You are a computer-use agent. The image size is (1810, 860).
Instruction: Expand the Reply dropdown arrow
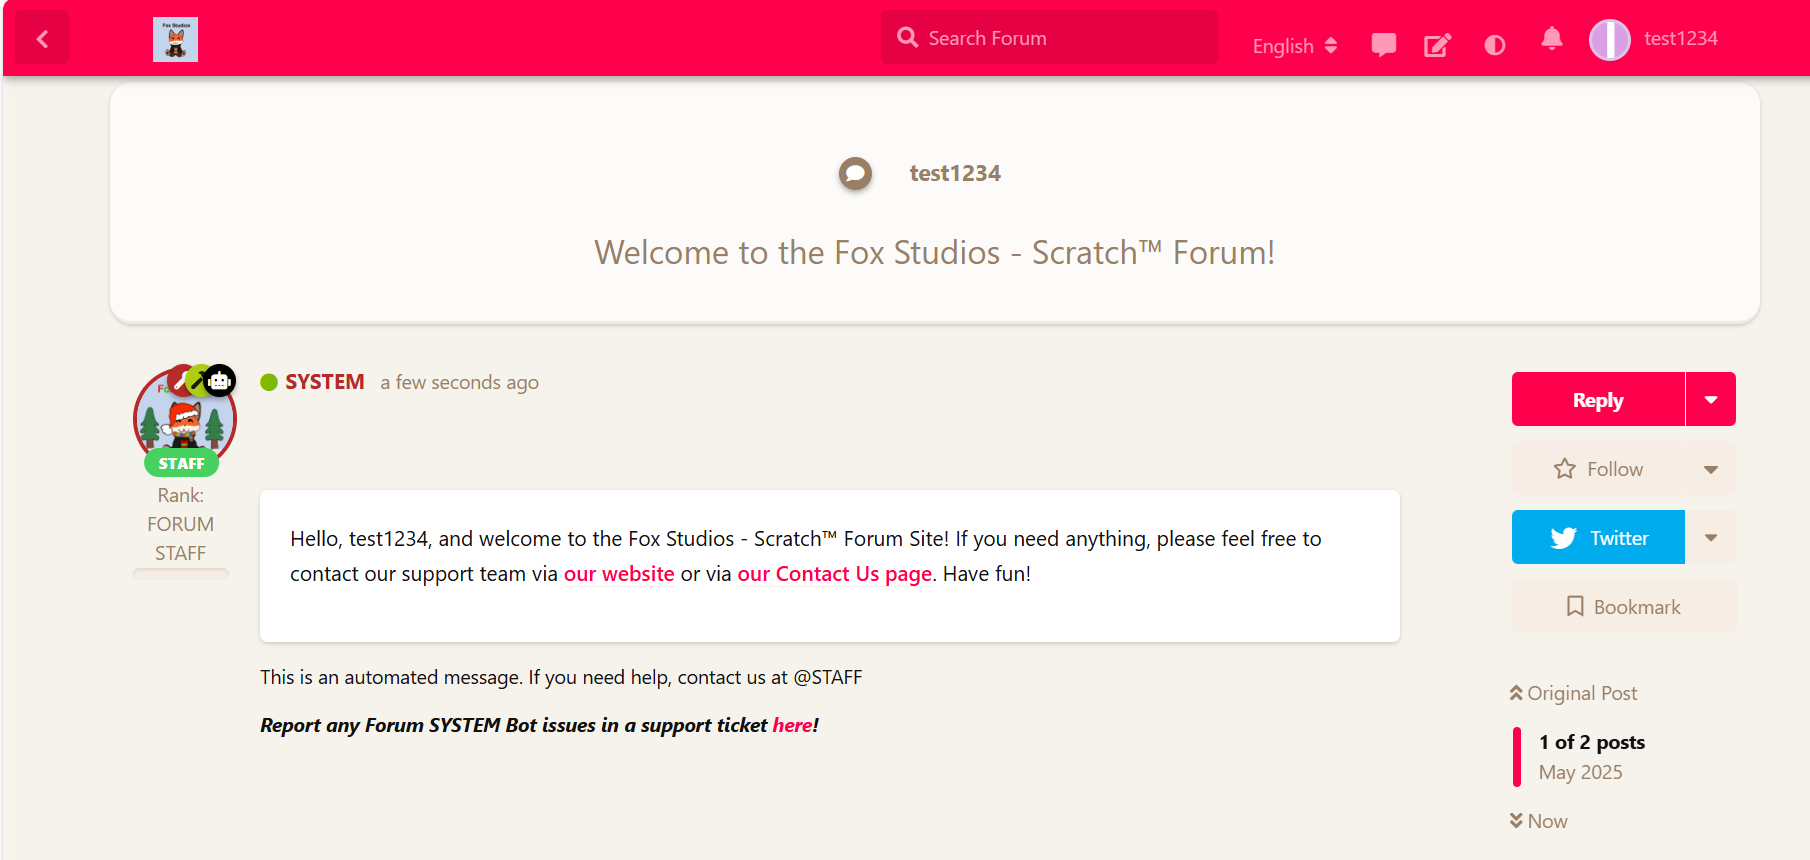tap(1711, 399)
